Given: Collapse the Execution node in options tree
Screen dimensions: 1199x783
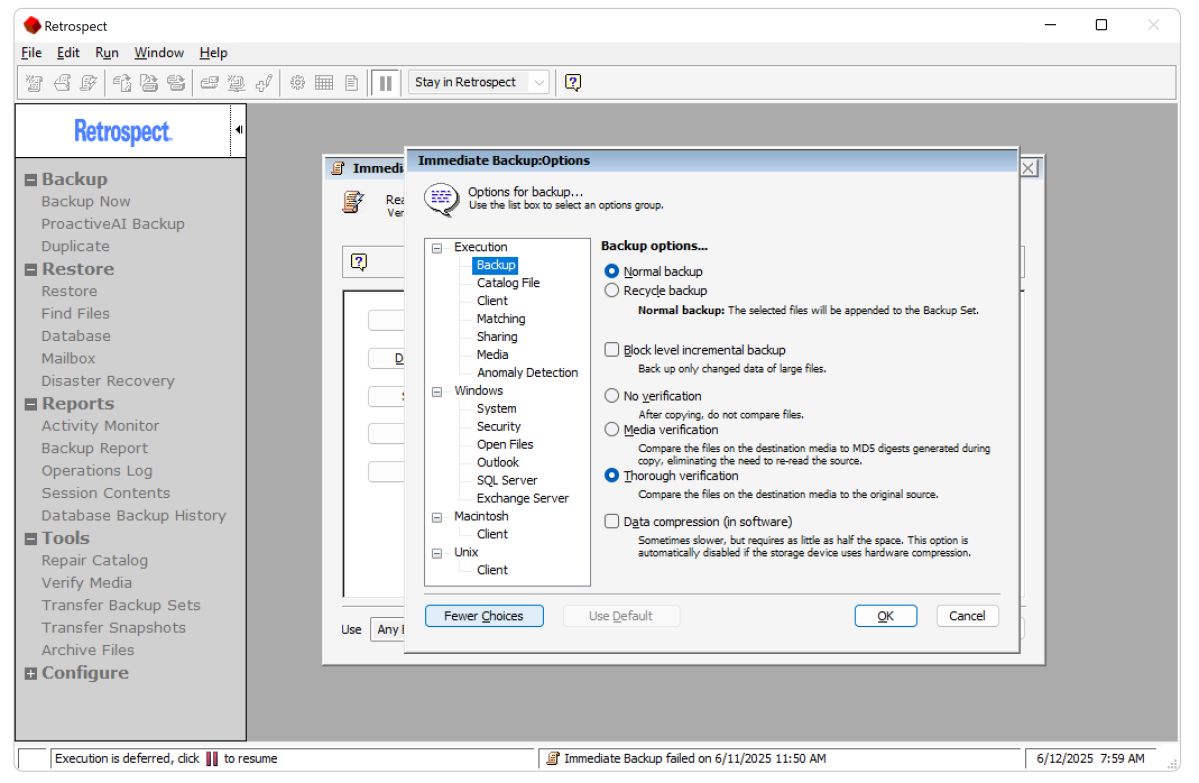Looking at the screenshot, I should [437, 248].
